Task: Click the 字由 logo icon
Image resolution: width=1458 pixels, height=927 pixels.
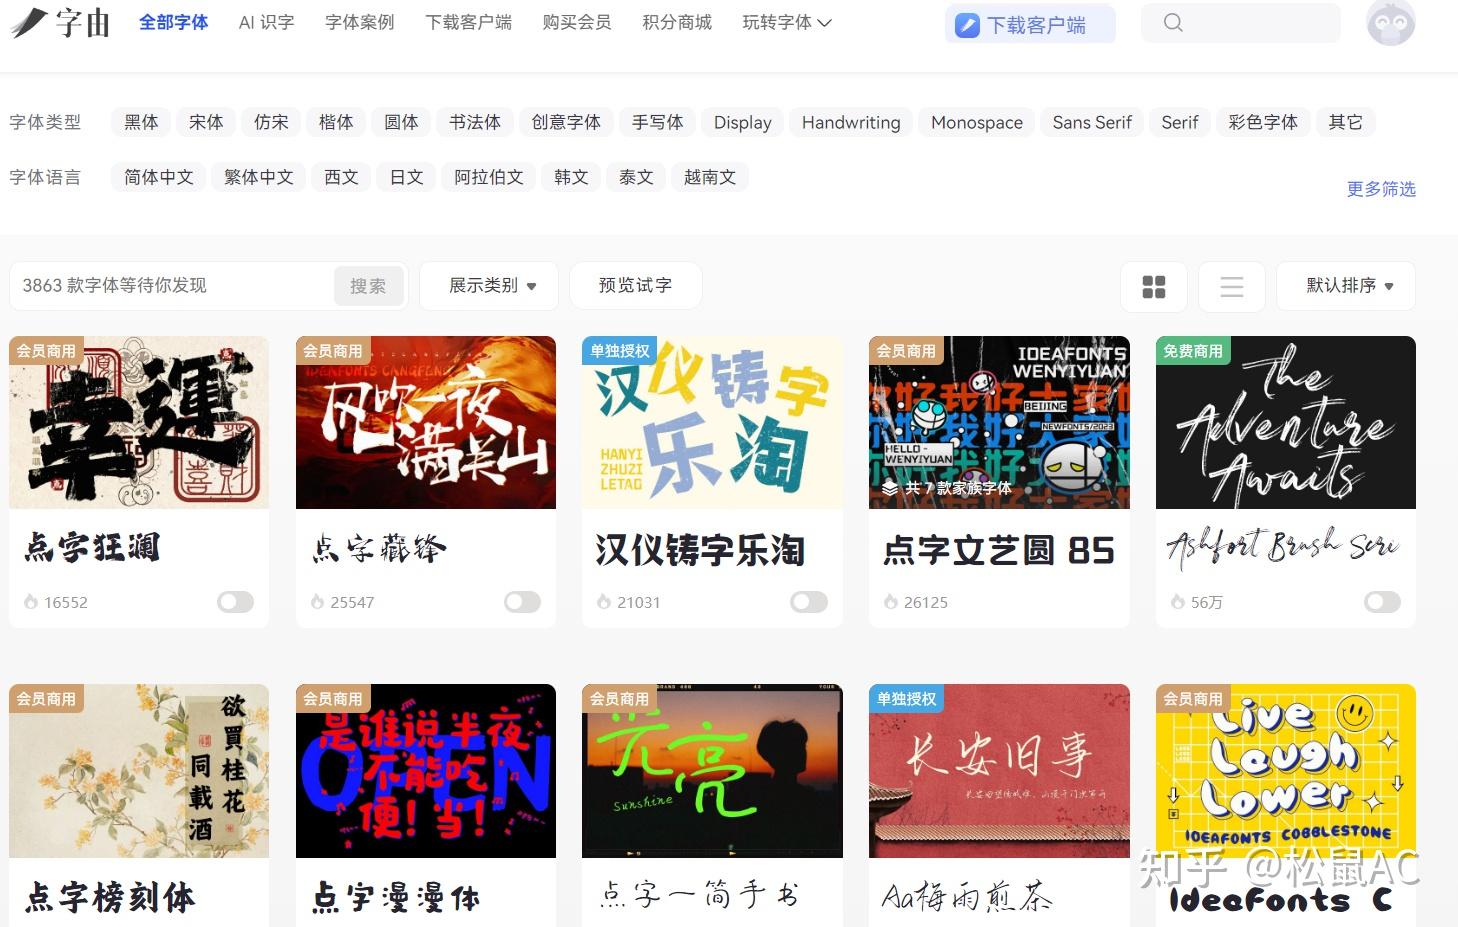Action: (x=60, y=22)
